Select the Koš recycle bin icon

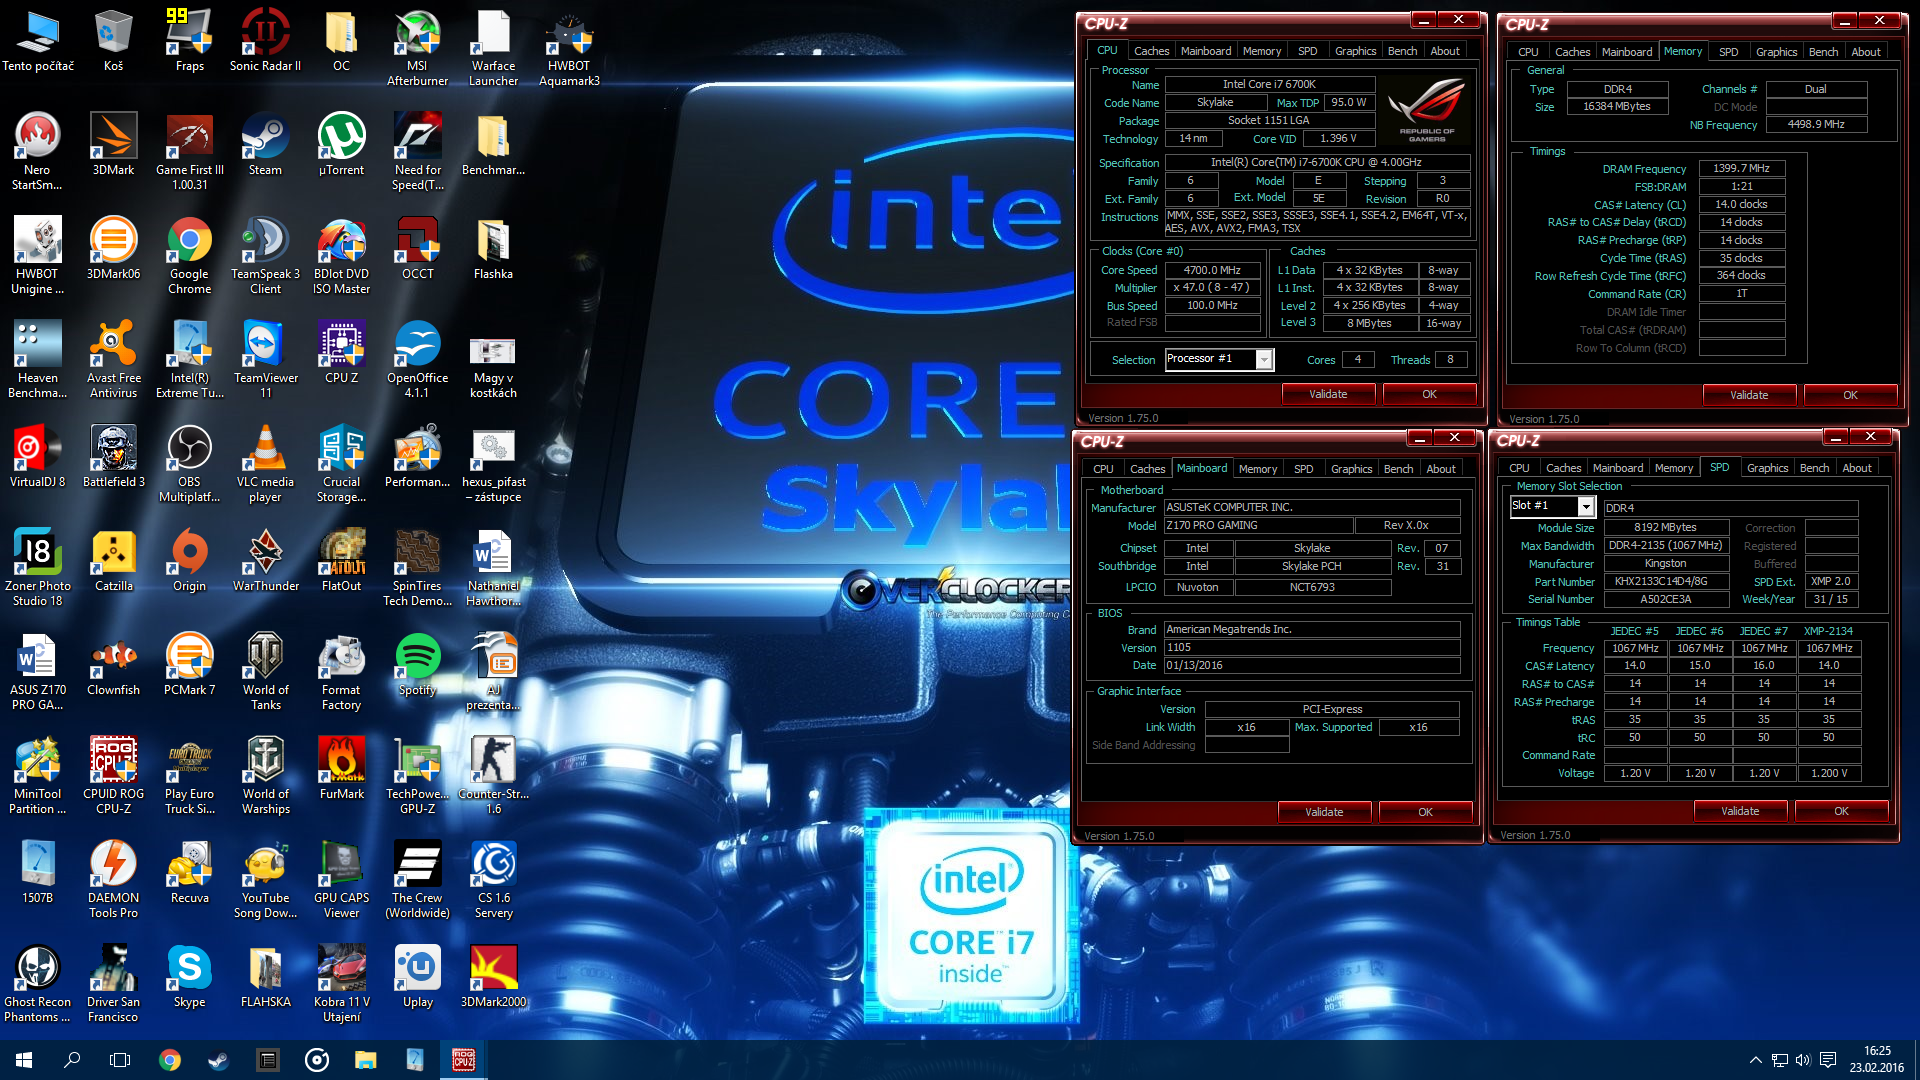(113, 40)
